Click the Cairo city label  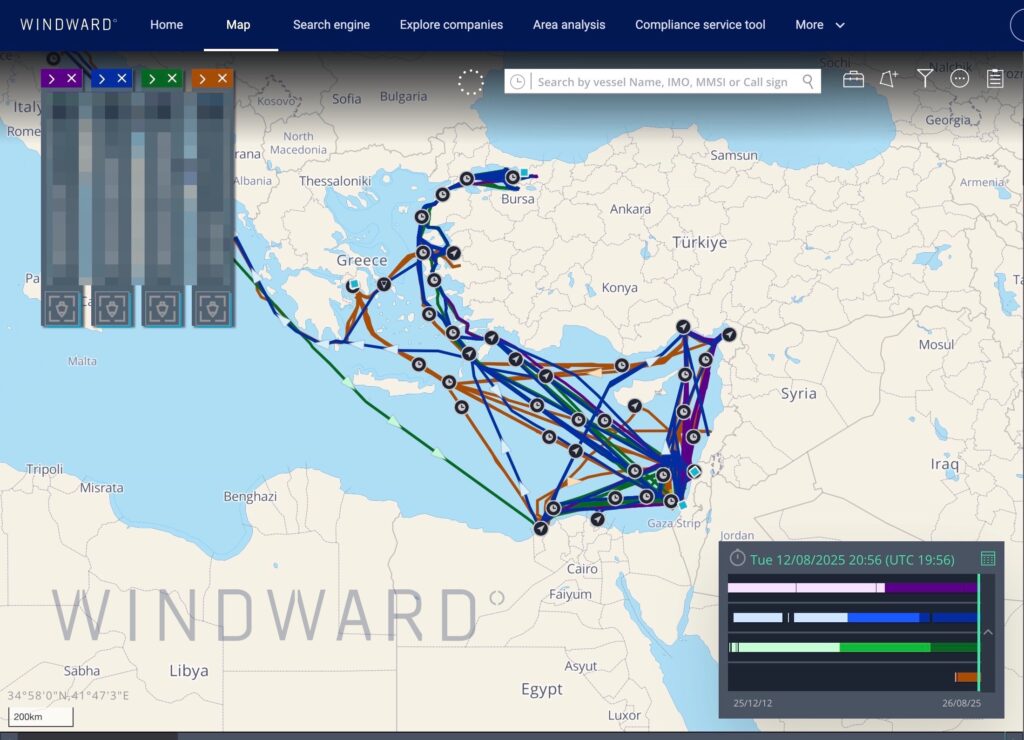point(582,569)
